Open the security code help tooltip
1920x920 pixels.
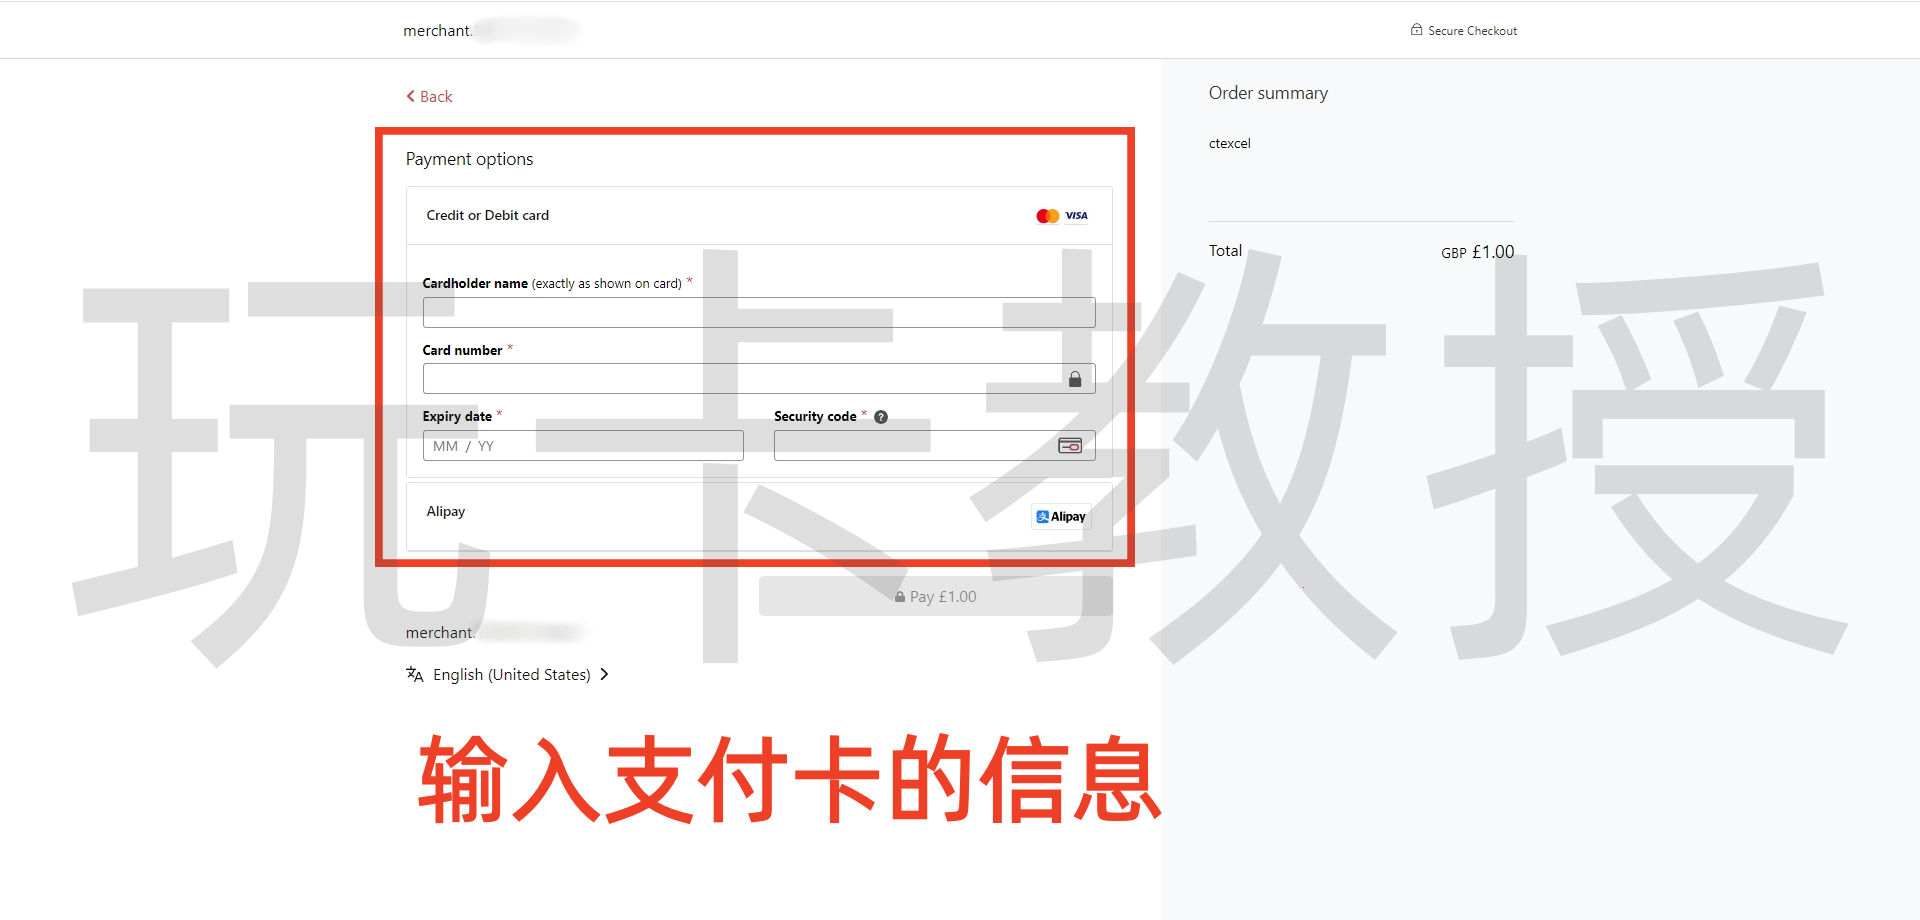tap(881, 417)
